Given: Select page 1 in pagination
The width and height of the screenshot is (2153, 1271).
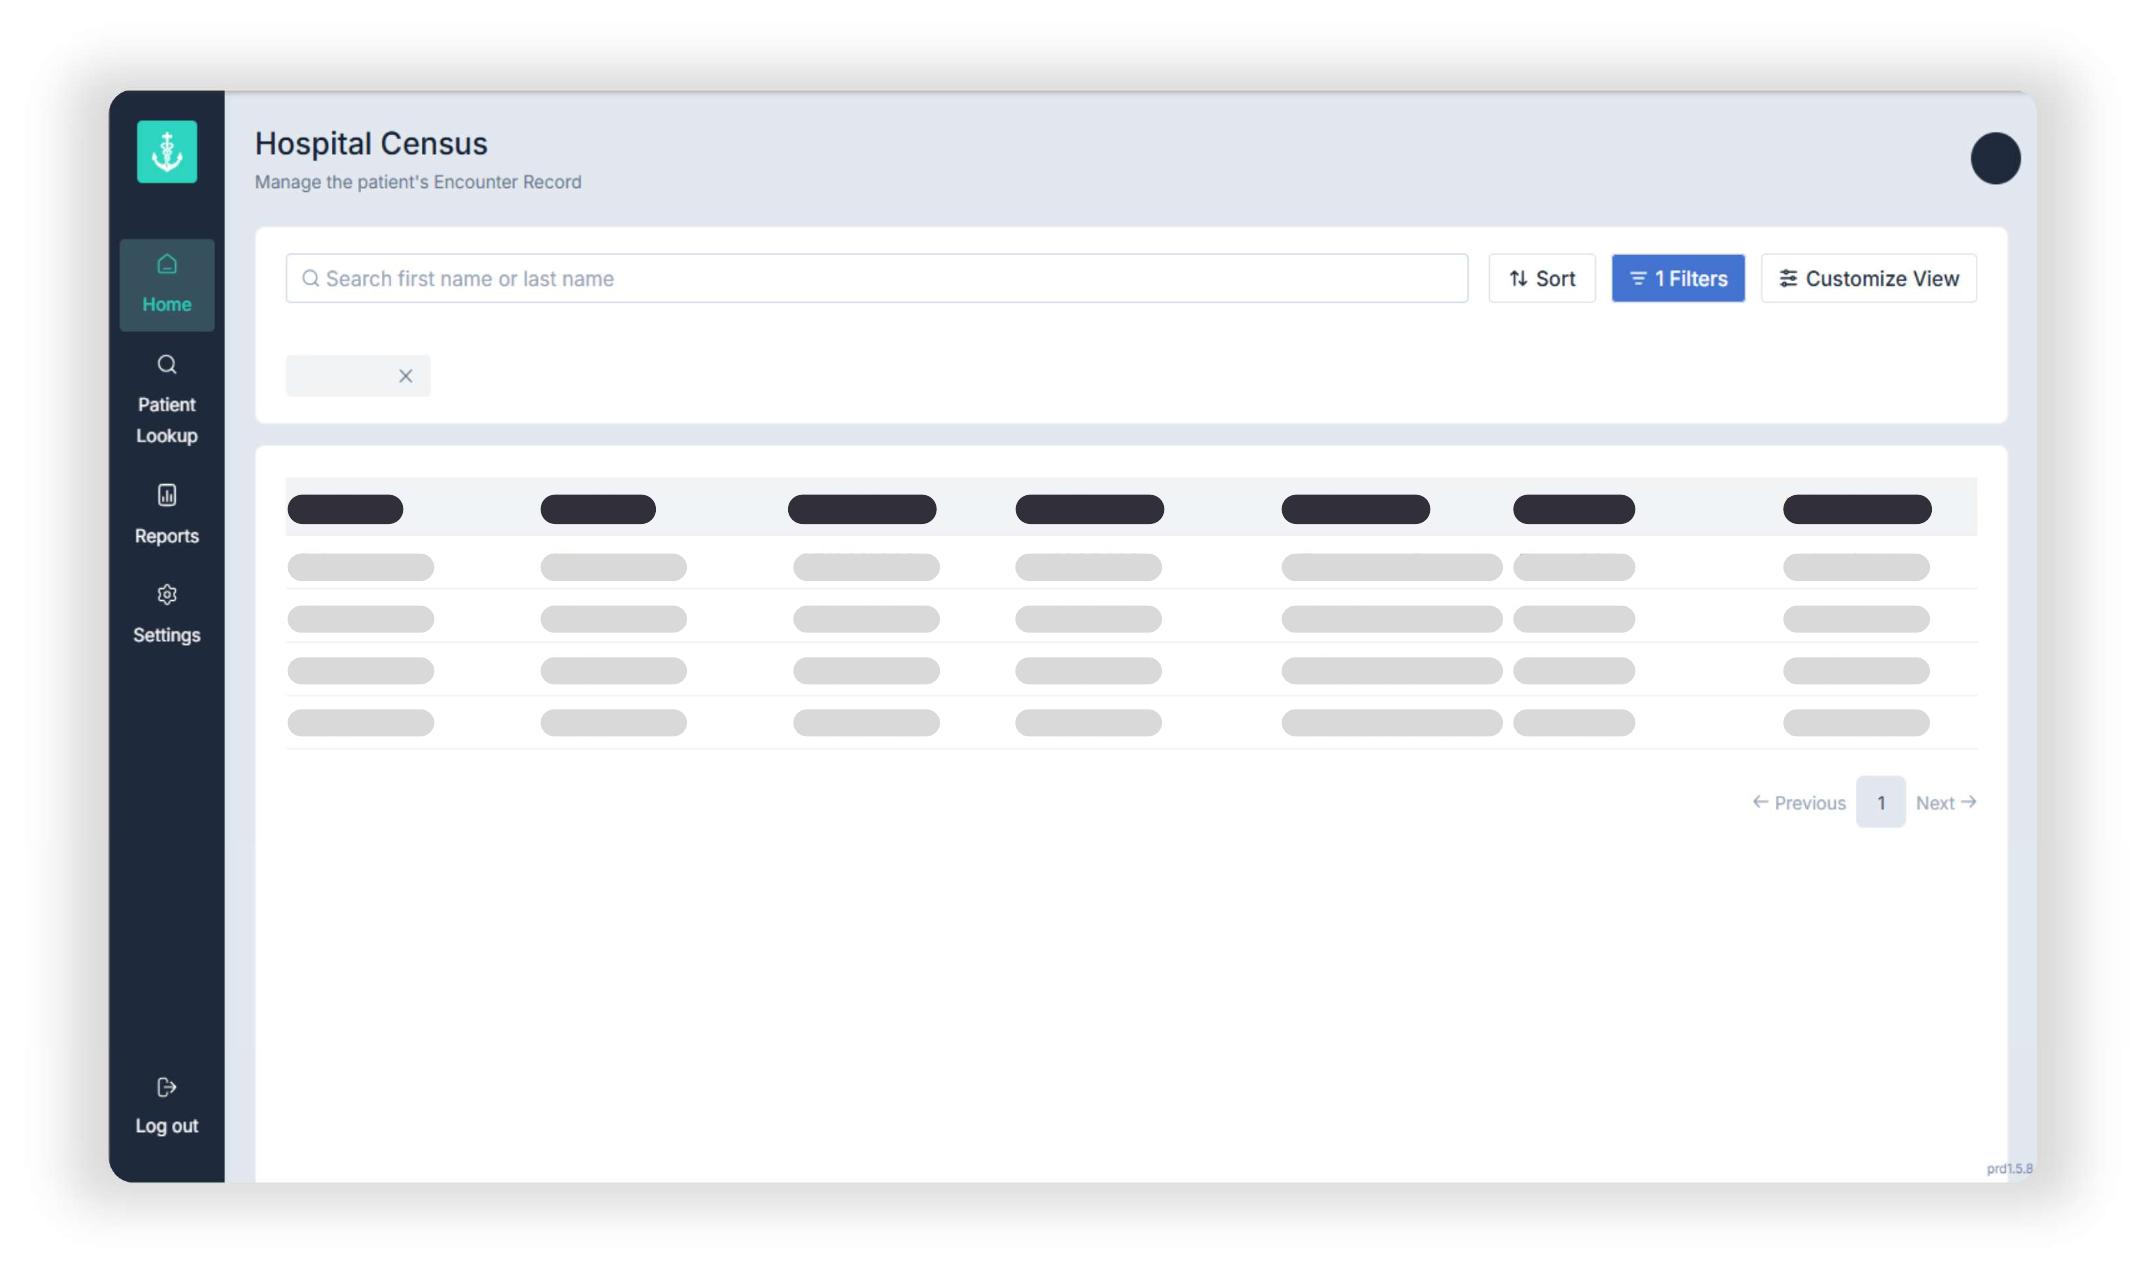Looking at the screenshot, I should point(1880,802).
